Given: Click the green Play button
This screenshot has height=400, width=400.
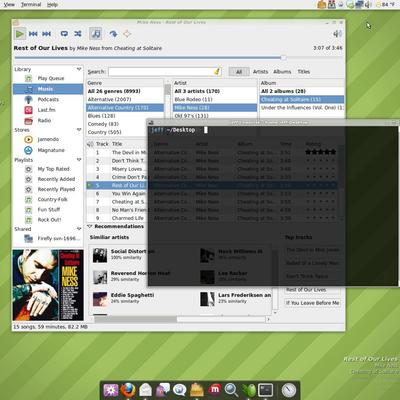Looking at the screenshot, I should click(x=20, y=34).
